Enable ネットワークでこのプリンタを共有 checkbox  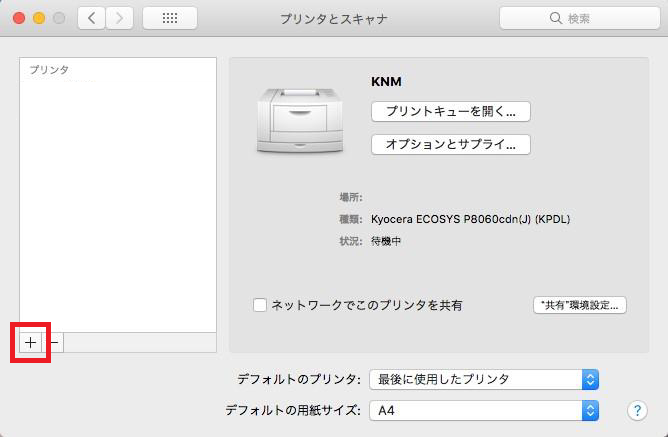[x=260, y=305]
